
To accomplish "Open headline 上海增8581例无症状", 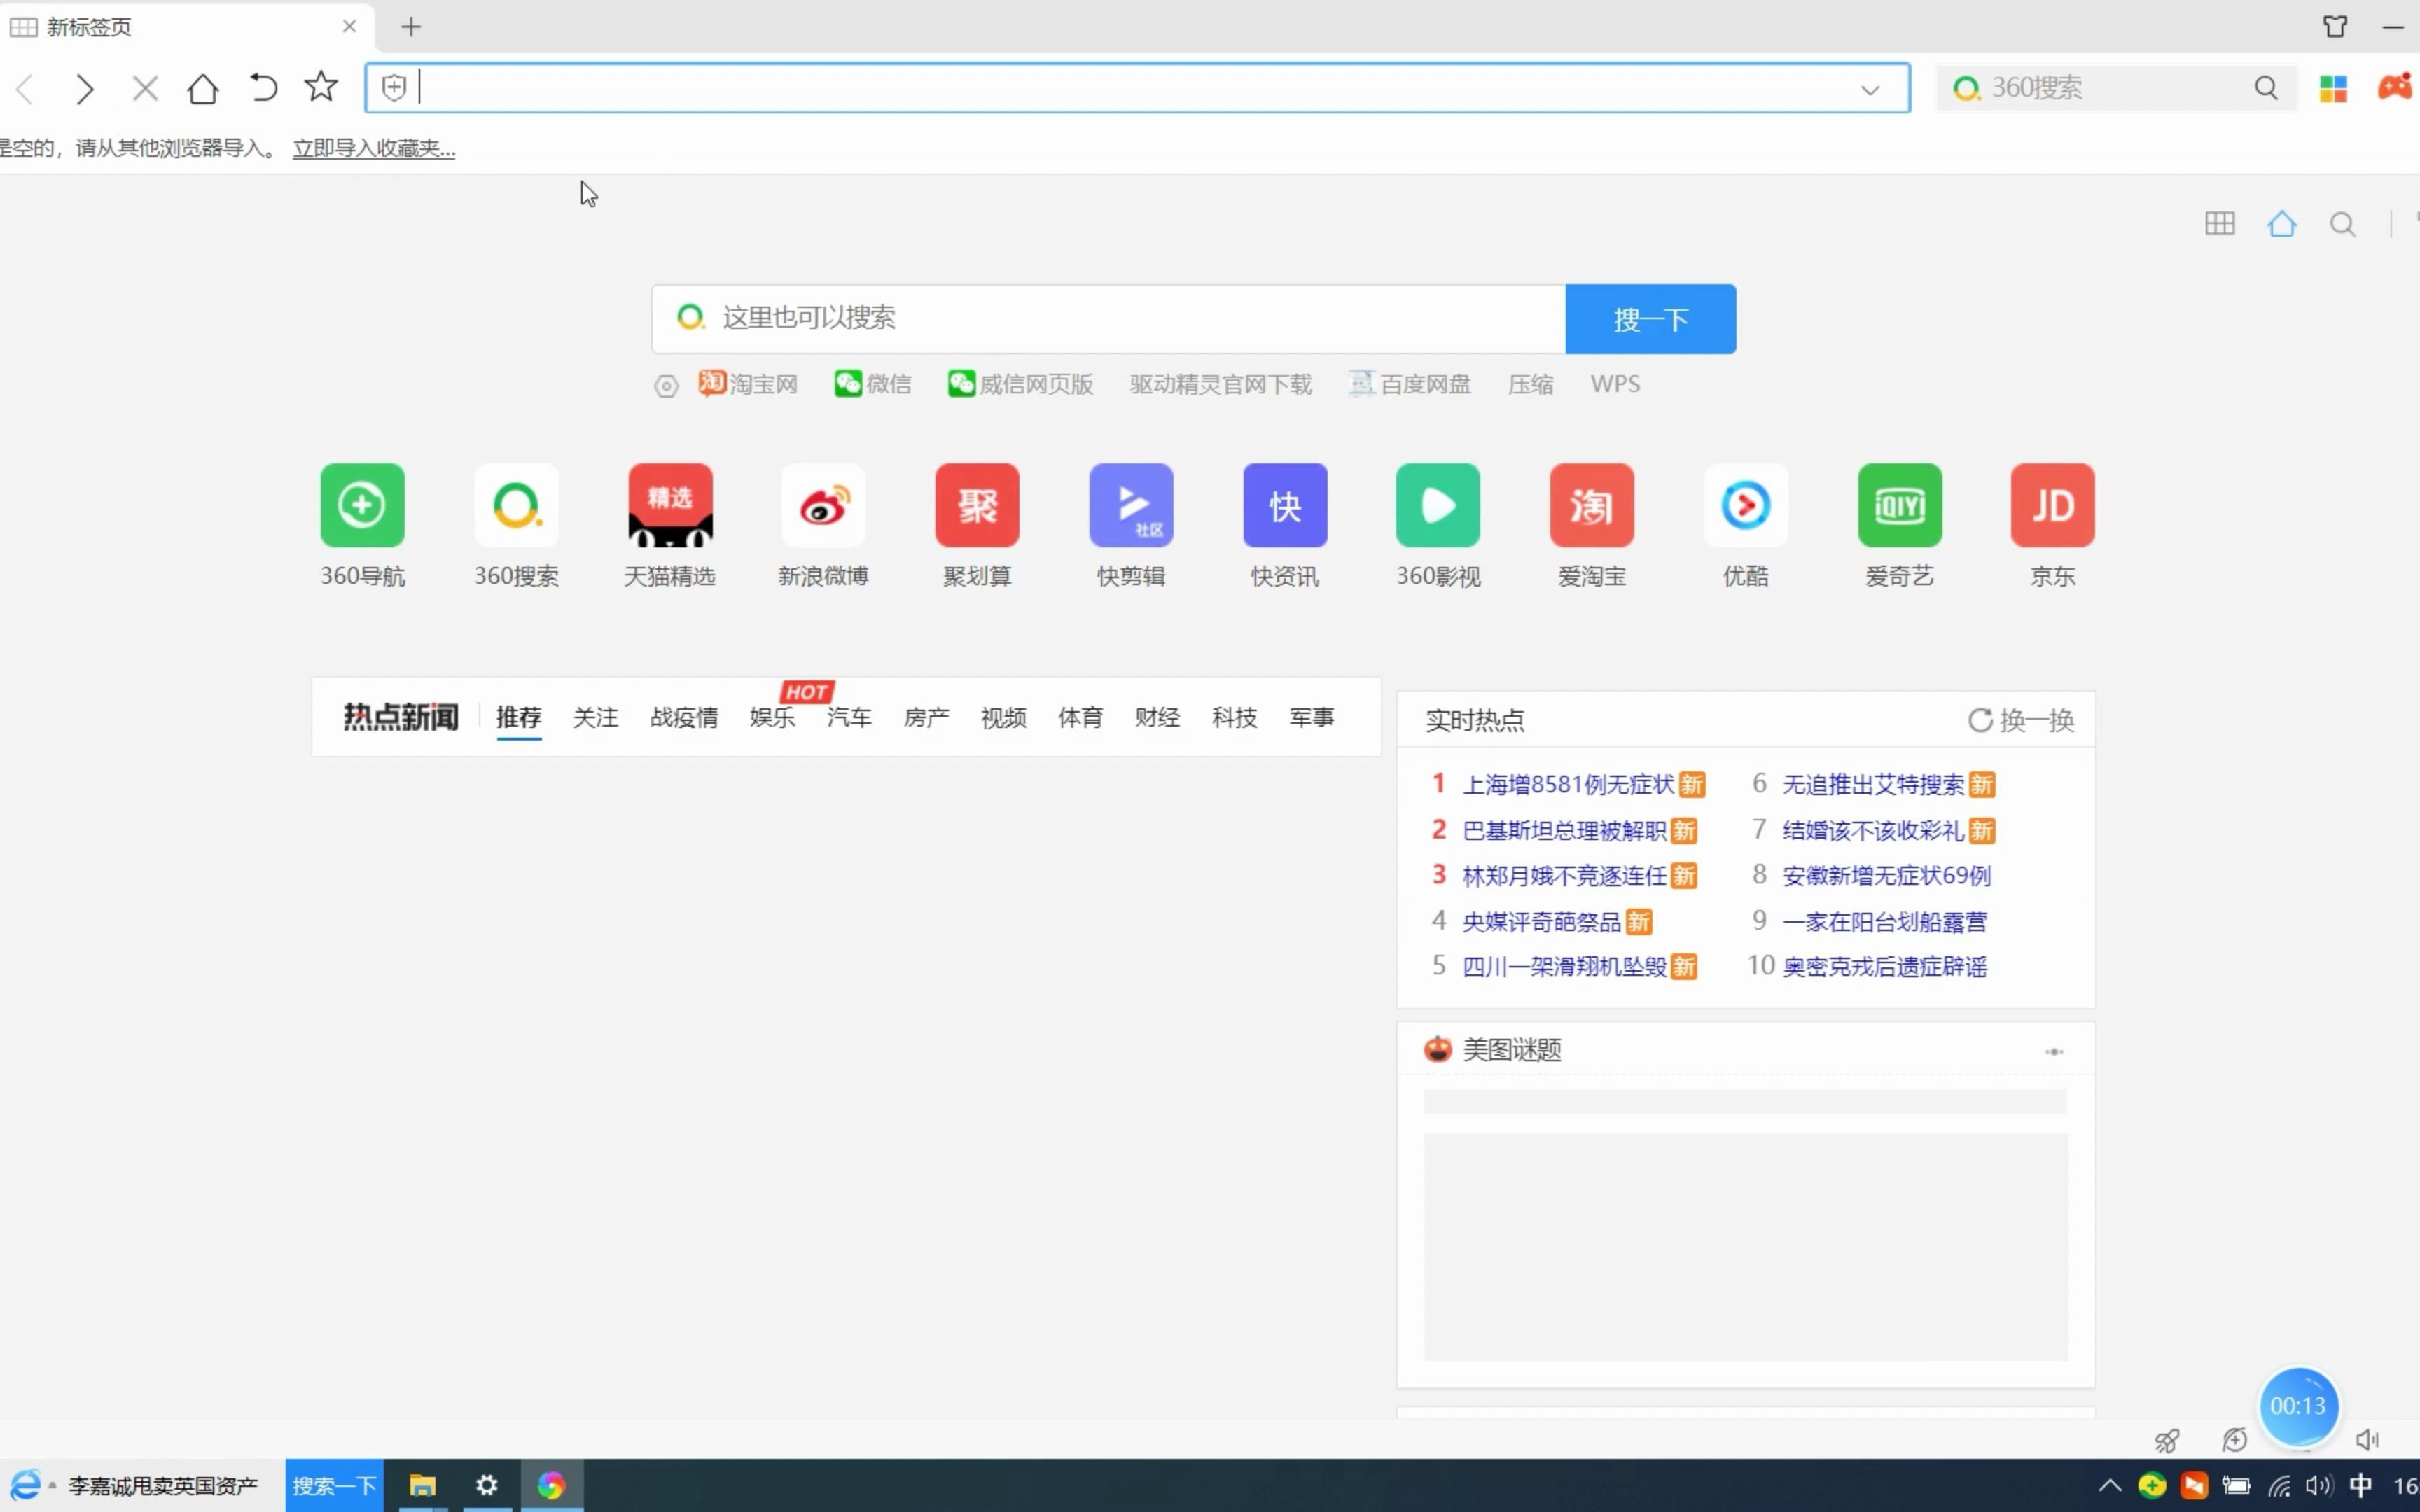I will [1568, 784].
